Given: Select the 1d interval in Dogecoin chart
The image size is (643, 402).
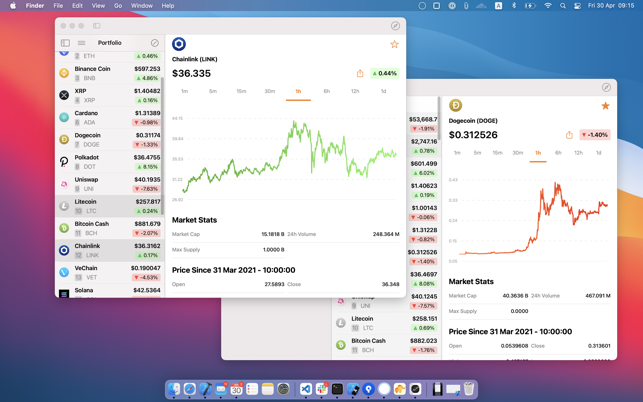Looking at the screenshot, I should pyautogui.click(x=598, y=153).
